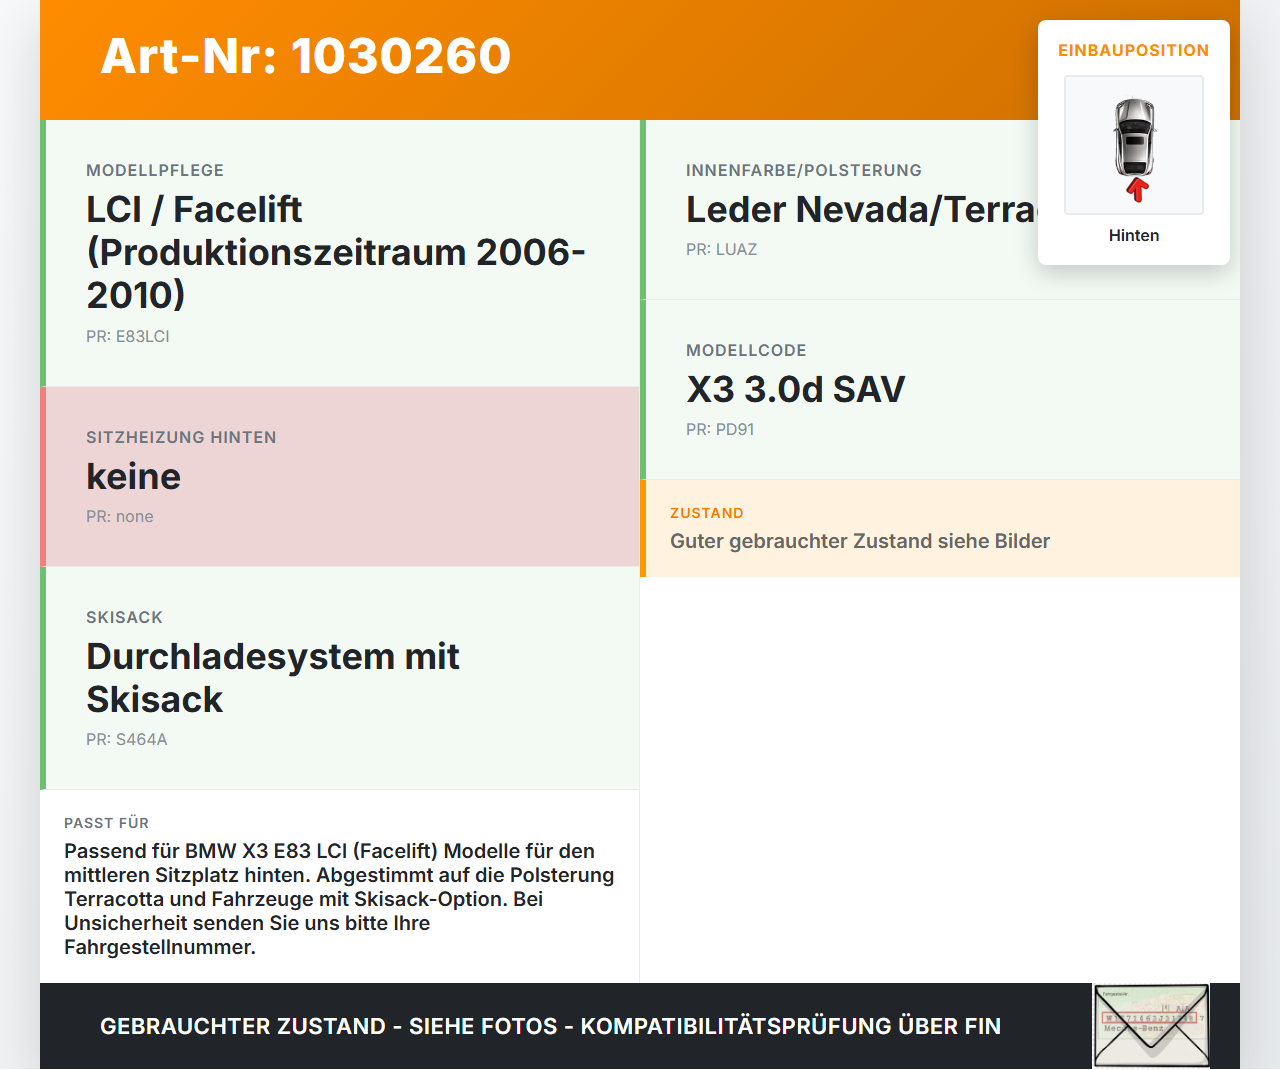Image resolution: width=1280 pixels, height=1070 pixels.
Task: Click the PR: PD91 code
Action: pyautogui.click(x=720, y=430)
